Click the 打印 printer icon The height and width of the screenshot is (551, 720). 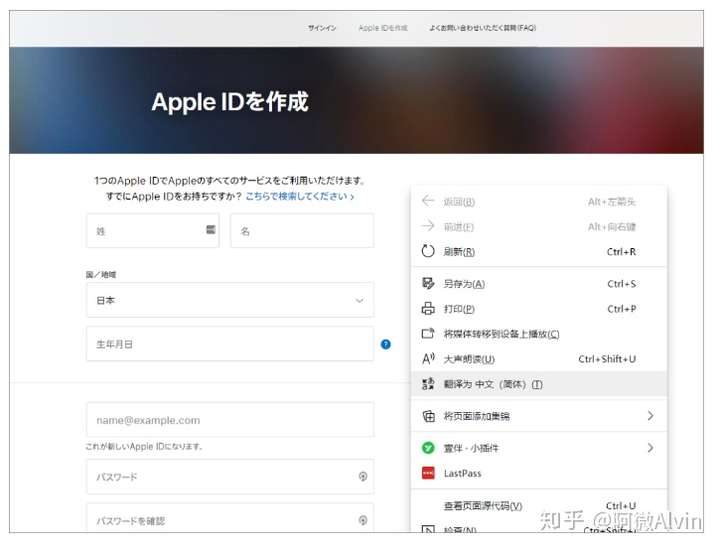tap(428, 309)
